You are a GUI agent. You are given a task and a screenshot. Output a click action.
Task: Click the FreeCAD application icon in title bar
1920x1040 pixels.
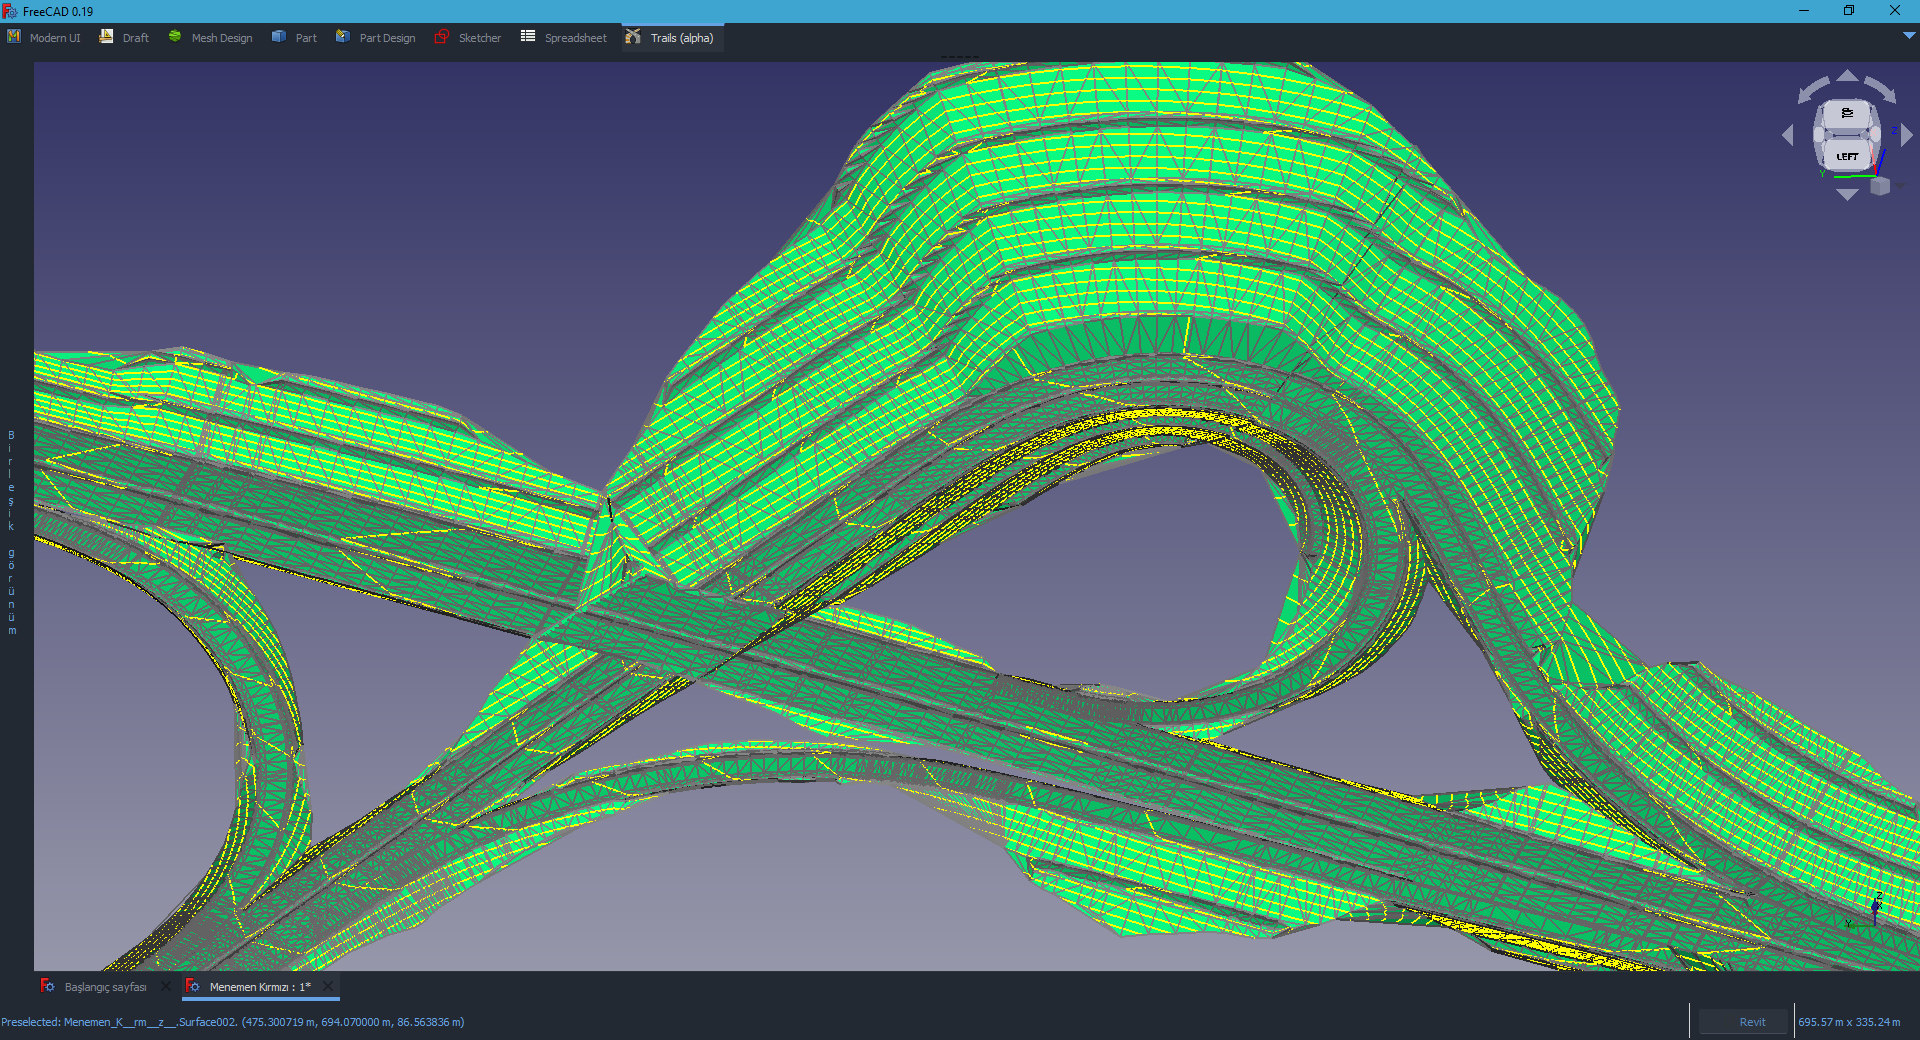[10, 11]
